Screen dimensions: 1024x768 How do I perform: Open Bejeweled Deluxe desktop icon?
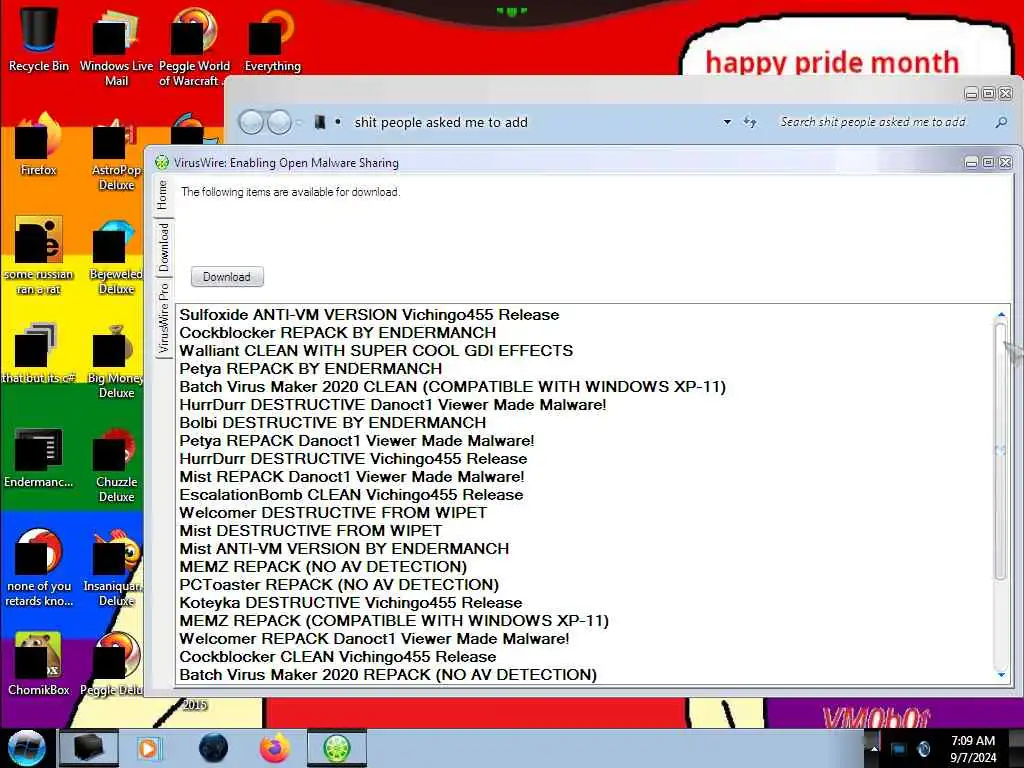coord(116,257)
